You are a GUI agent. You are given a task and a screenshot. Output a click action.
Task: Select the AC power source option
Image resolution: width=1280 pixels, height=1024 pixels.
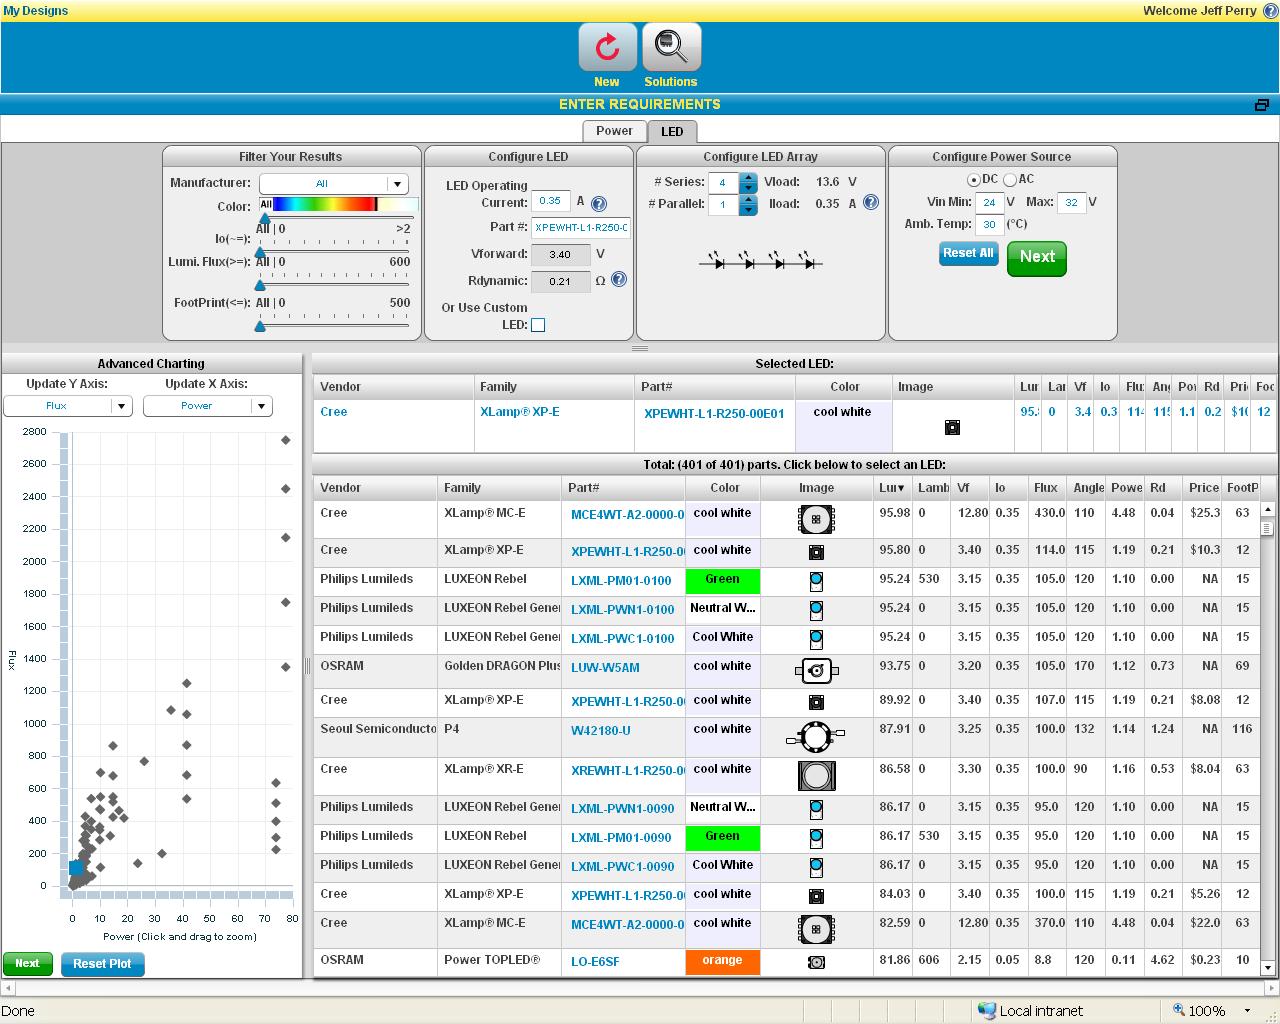point(1010,180)
